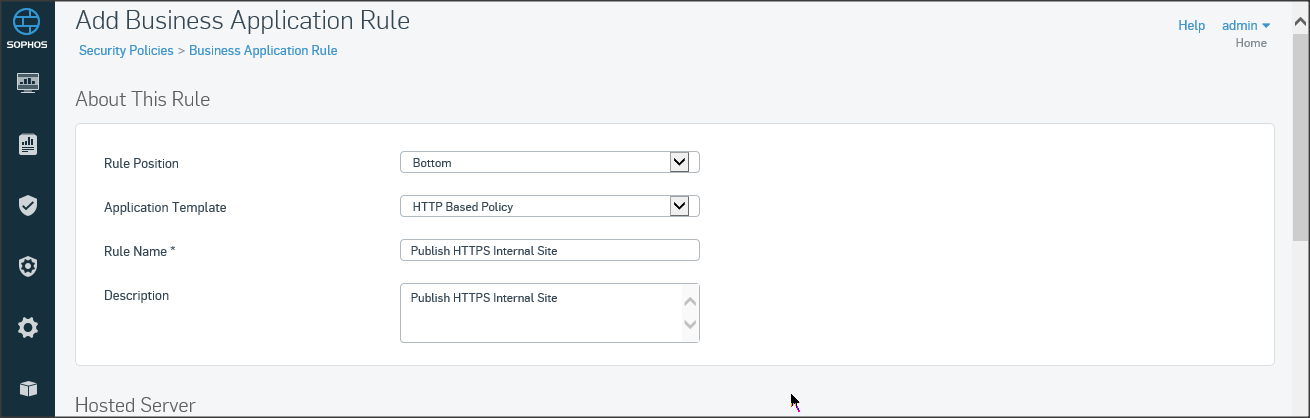Click the About This Rule heading

pos(142,99)
